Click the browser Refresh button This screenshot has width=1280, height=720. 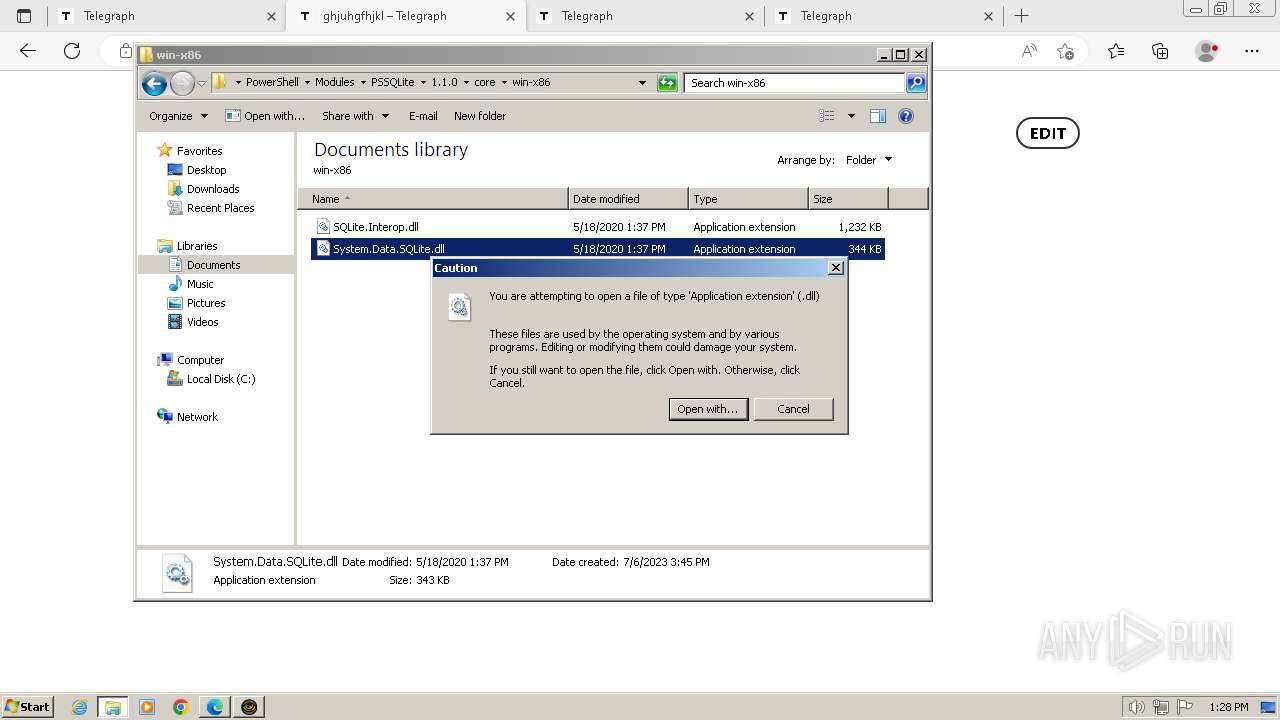point(72,51)
